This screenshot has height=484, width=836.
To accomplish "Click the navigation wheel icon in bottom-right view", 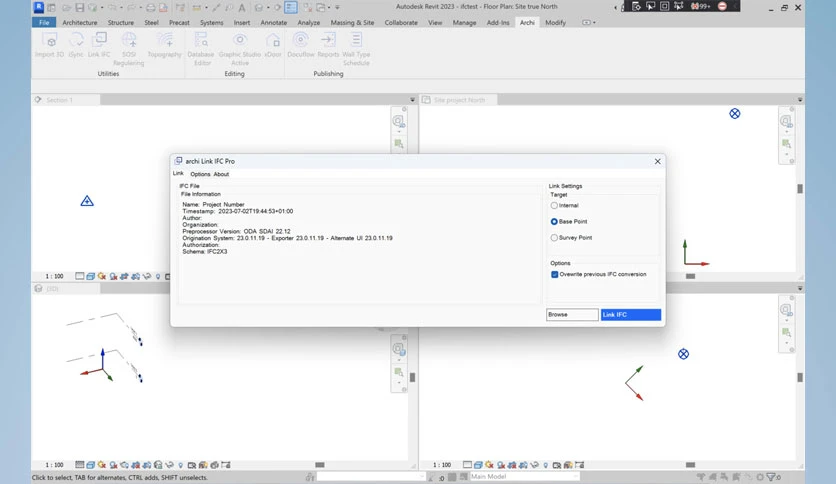I will (786, 310).
